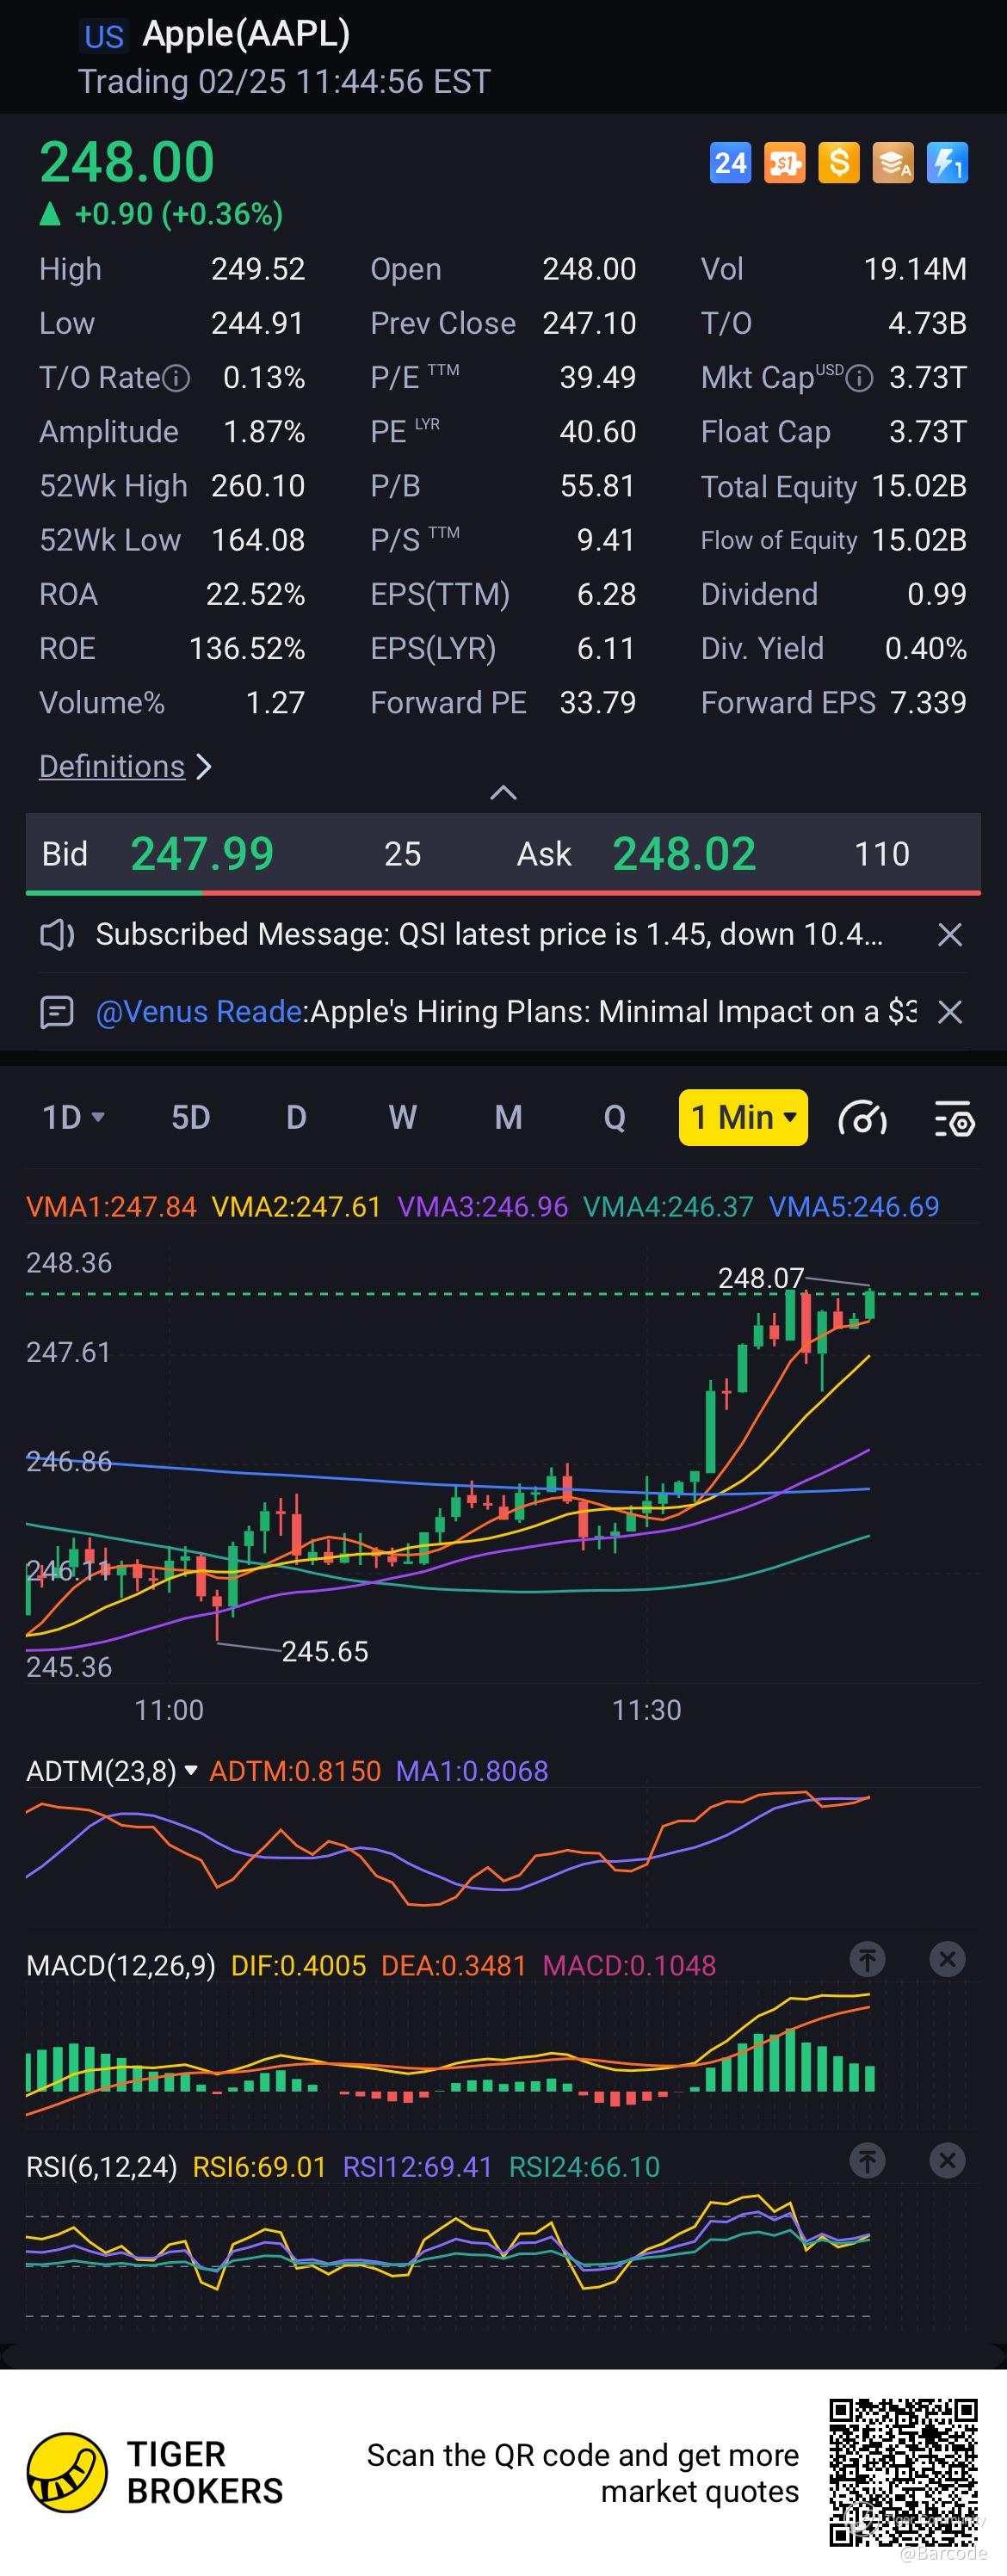Tap the orange short-interest icon
1007x2576 pixels.
point(785,163)
